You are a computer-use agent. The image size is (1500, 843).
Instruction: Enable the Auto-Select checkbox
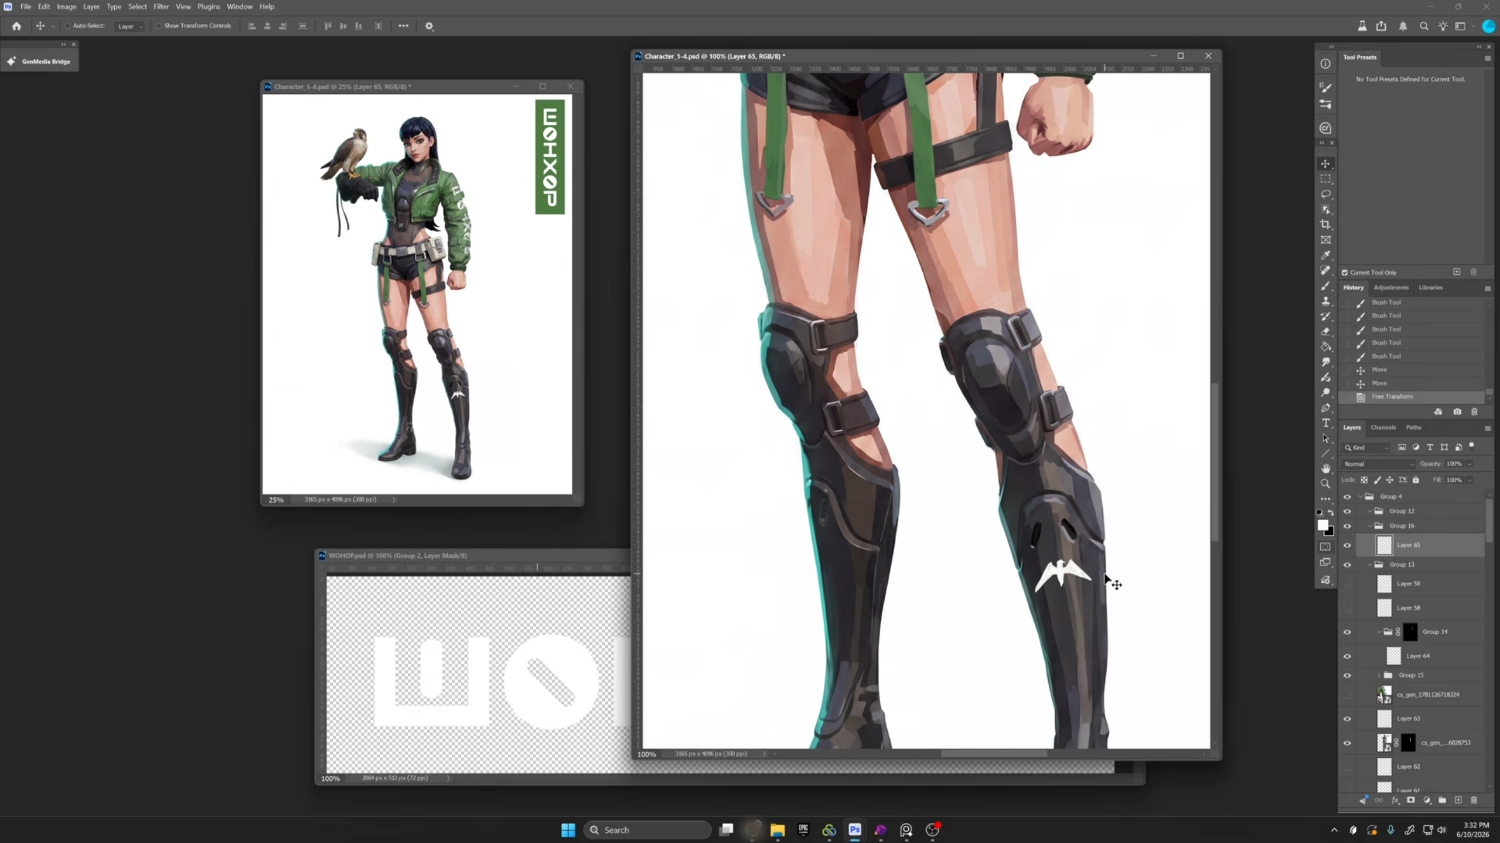67,26
